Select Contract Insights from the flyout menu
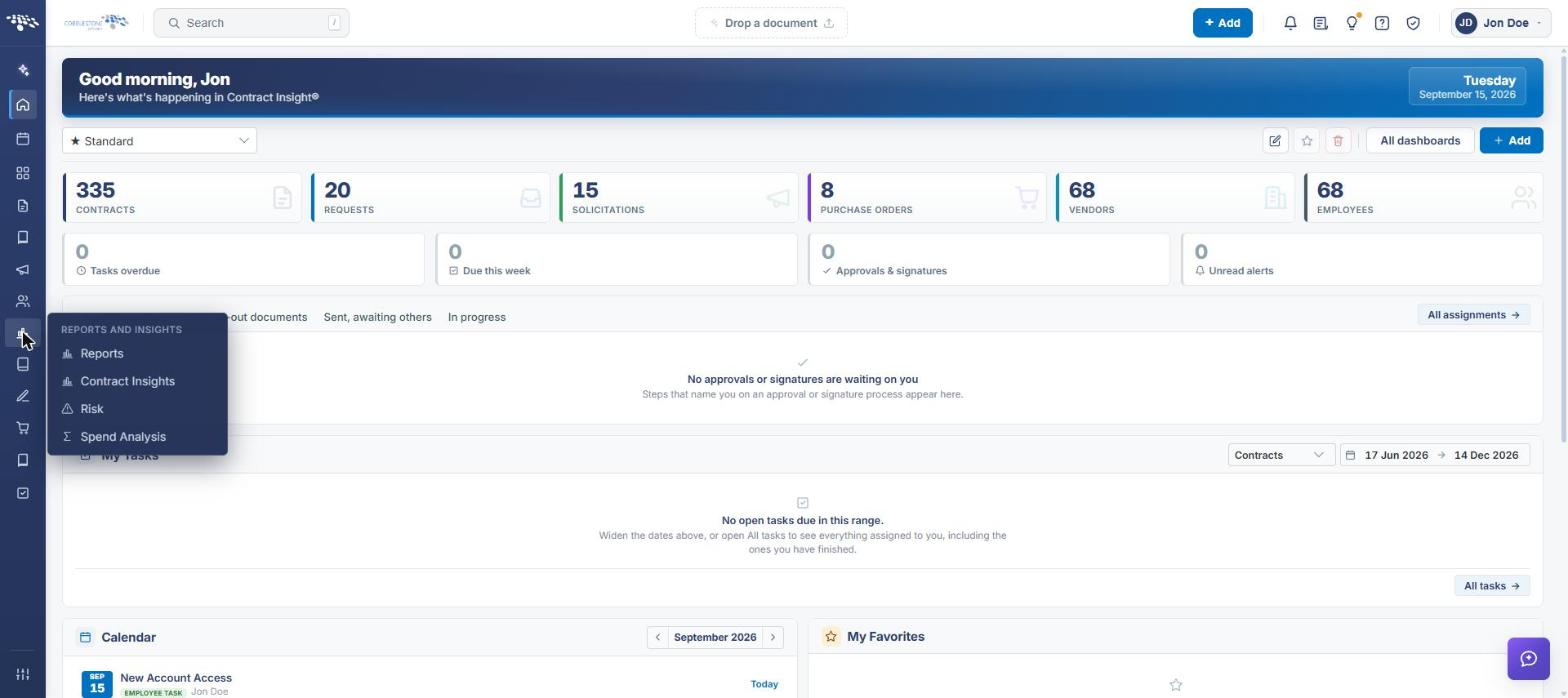The height and width of the screenshot is (698, 1568). point(127,381)
